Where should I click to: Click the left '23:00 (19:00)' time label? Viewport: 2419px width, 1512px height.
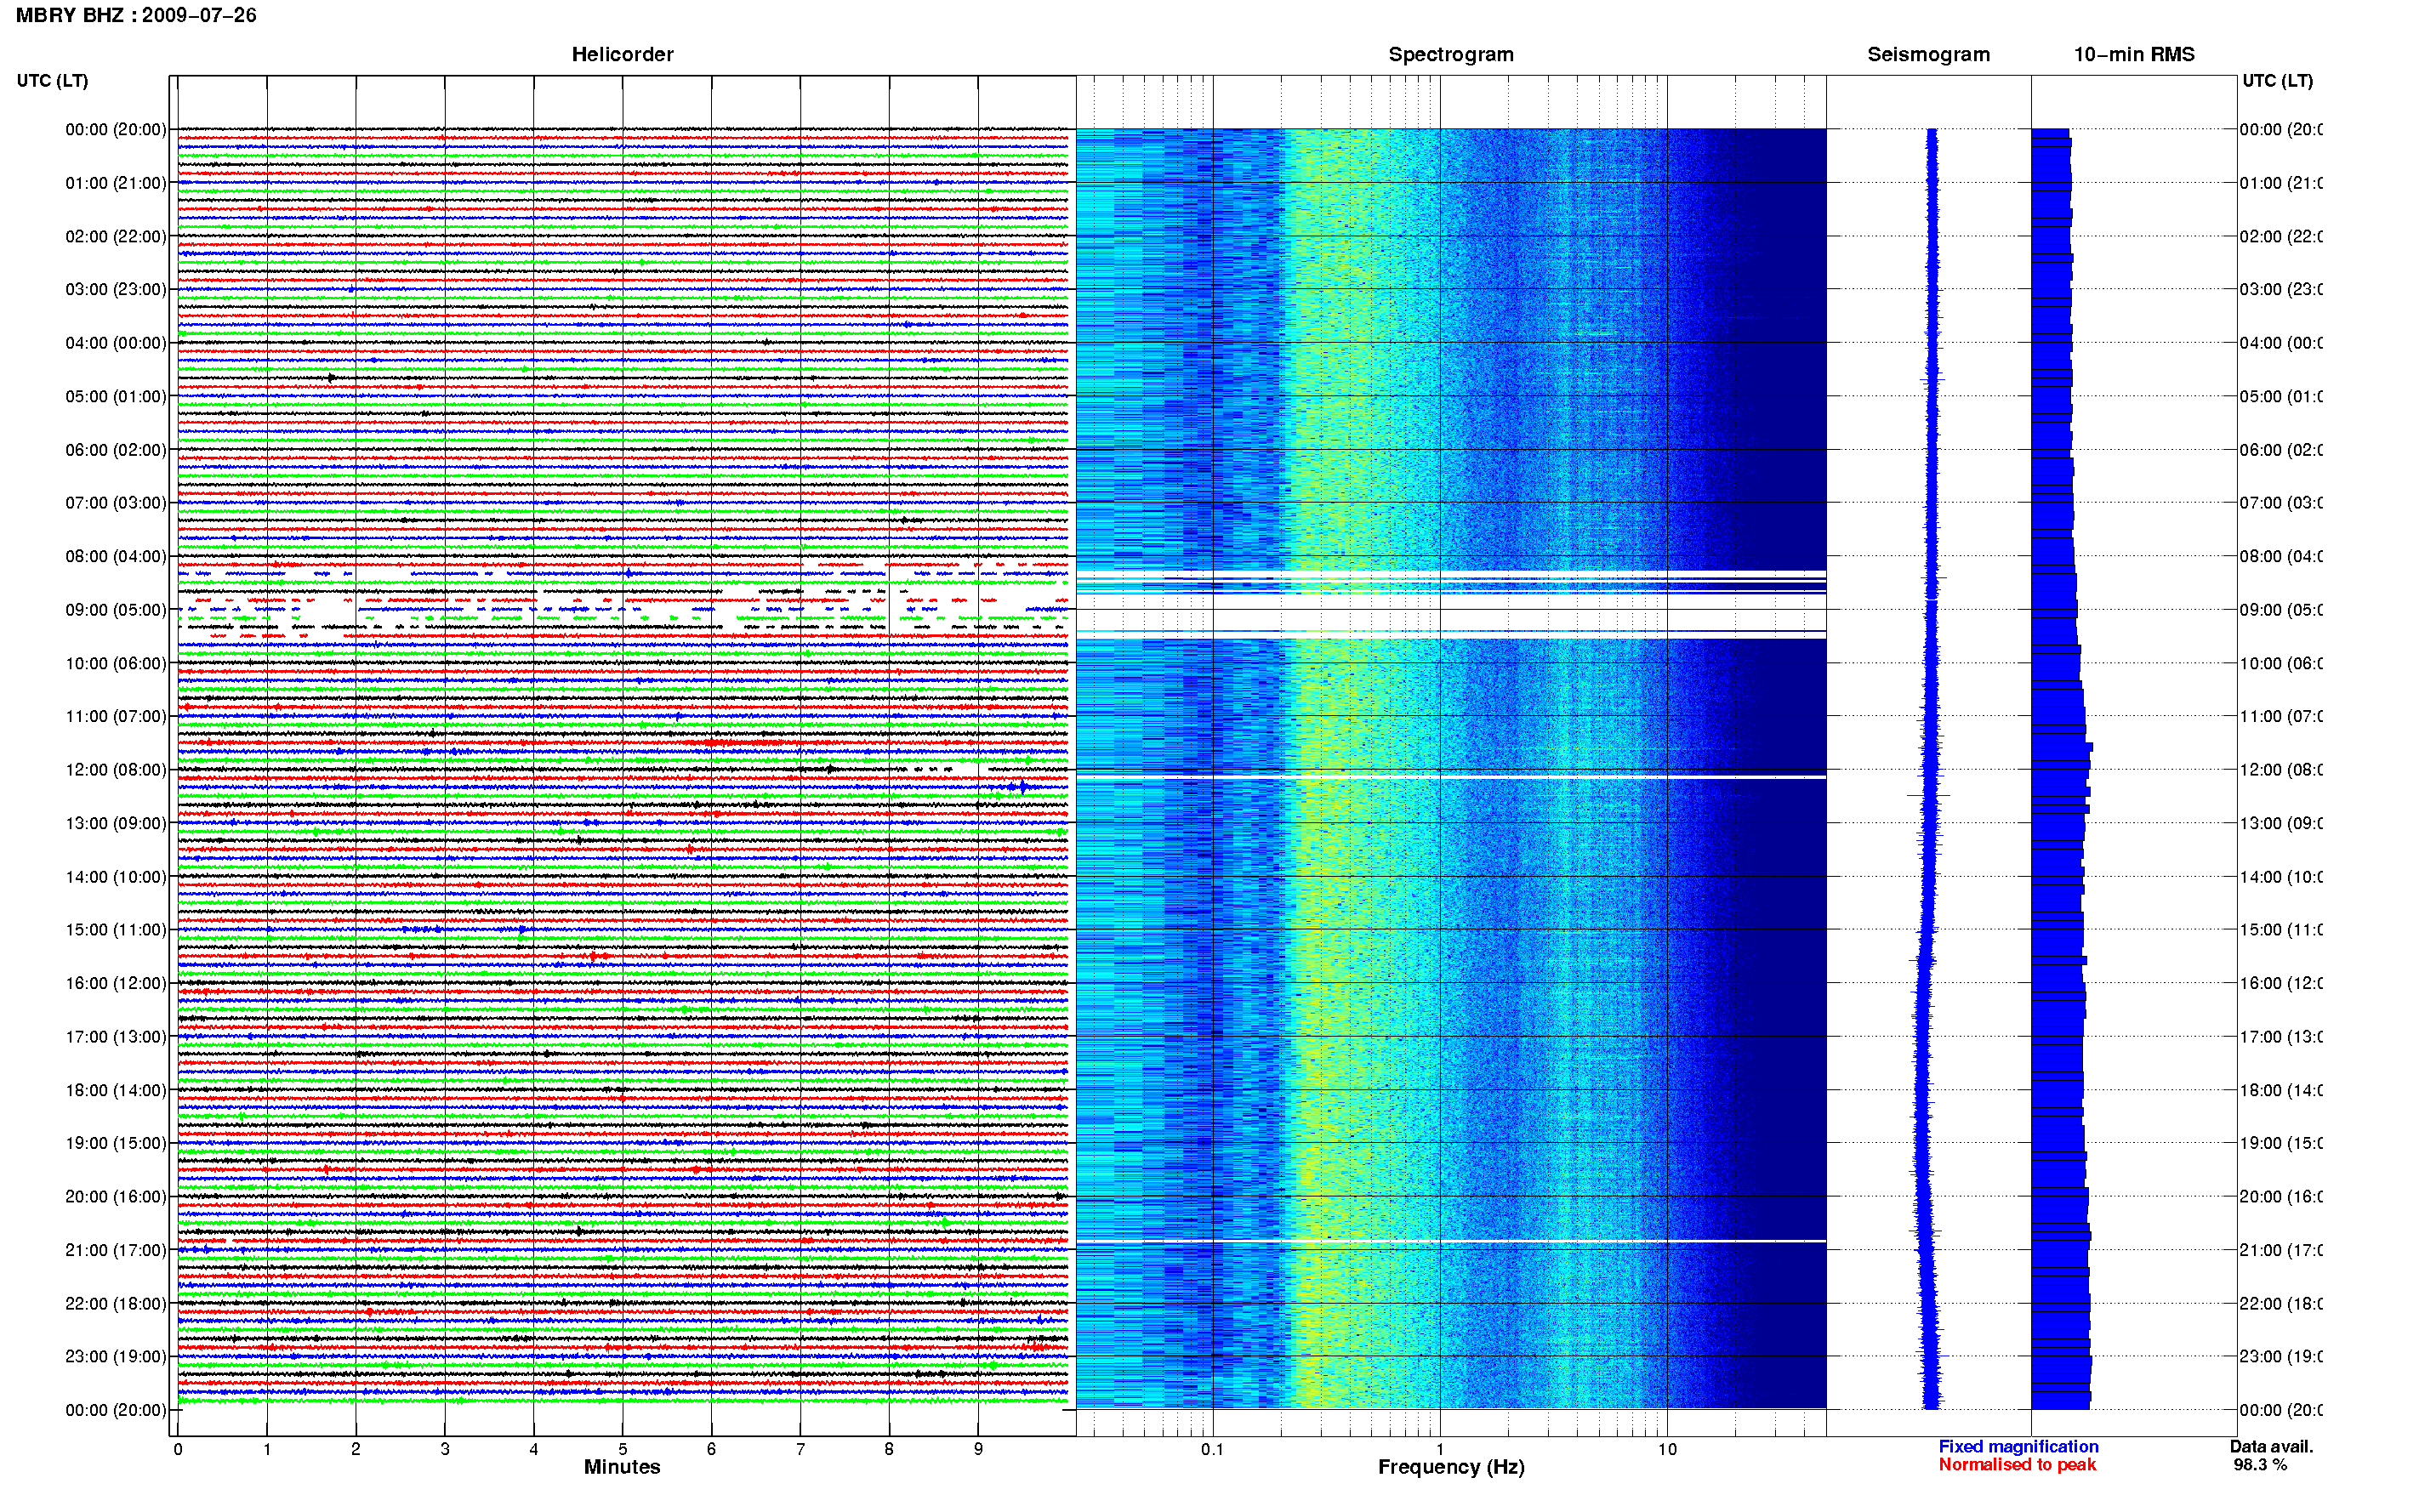point(116,1357)
